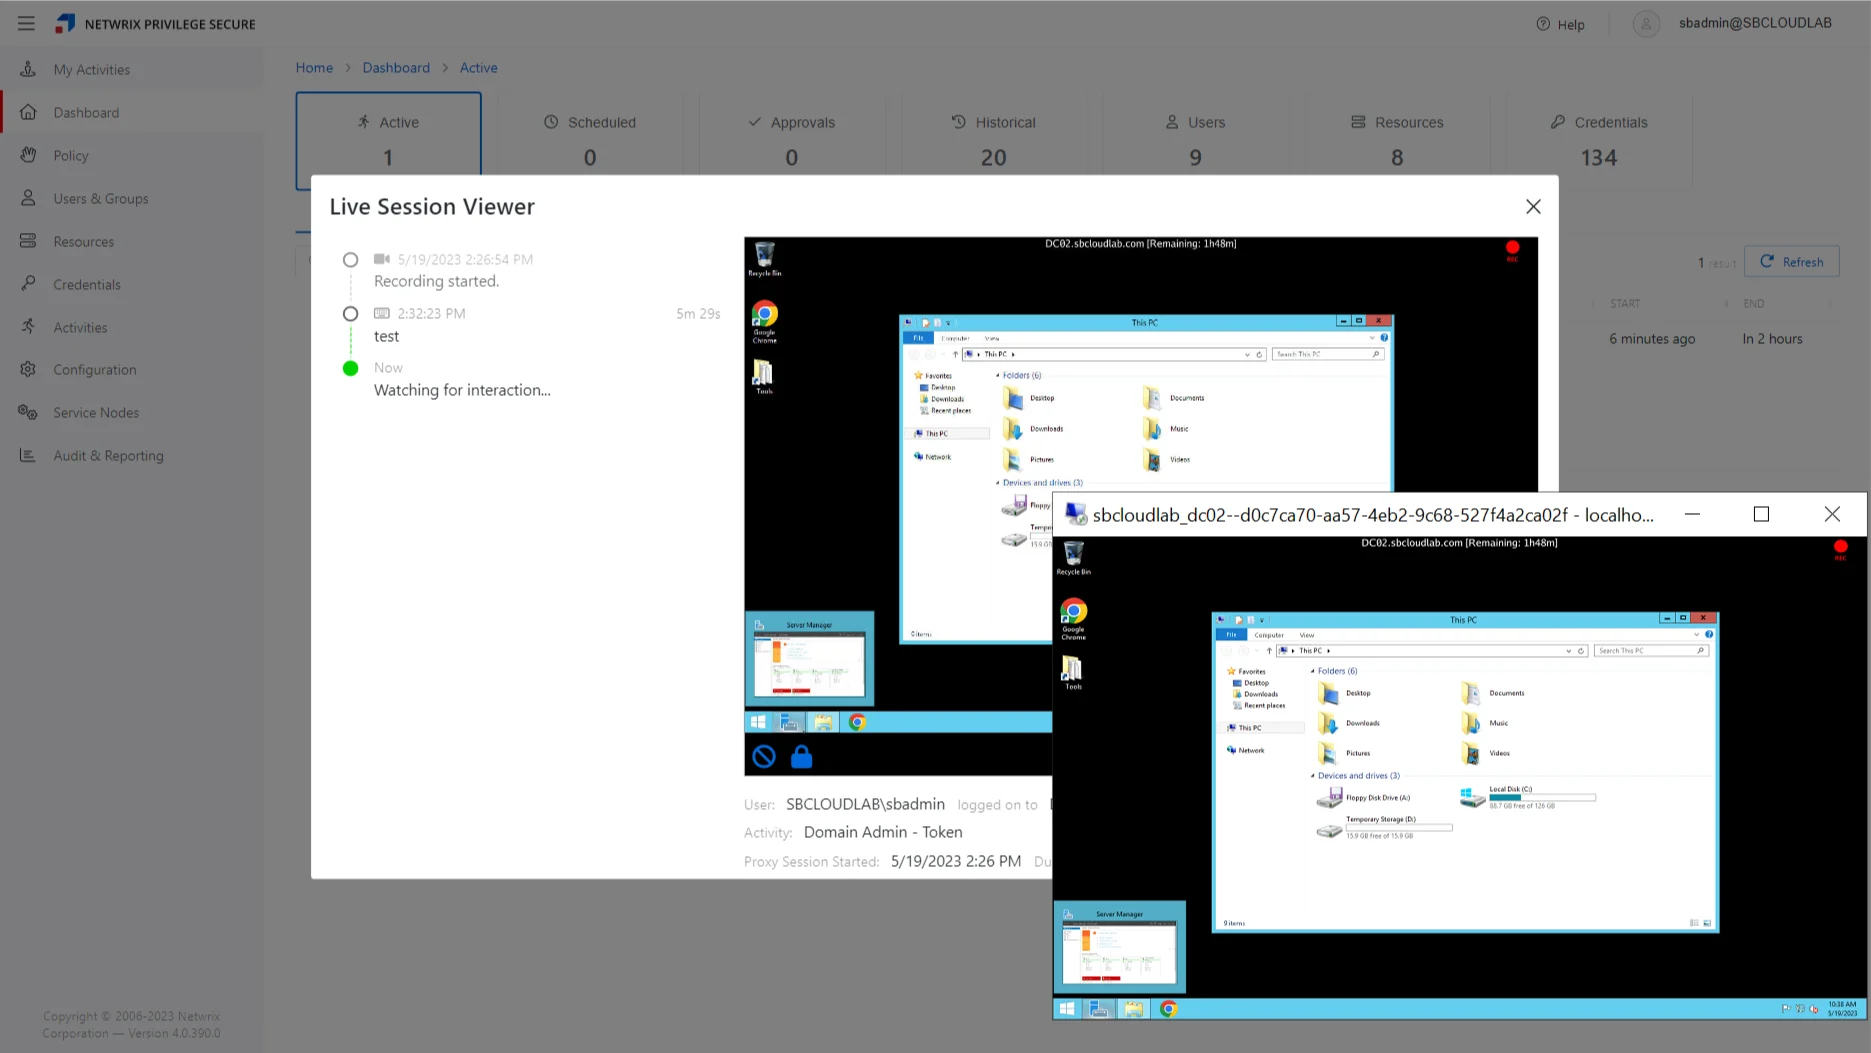Open sbadmin@SBCLOUDLAB account menu
This screenshot has width=1871, height=1053.
coord(1754,23)
